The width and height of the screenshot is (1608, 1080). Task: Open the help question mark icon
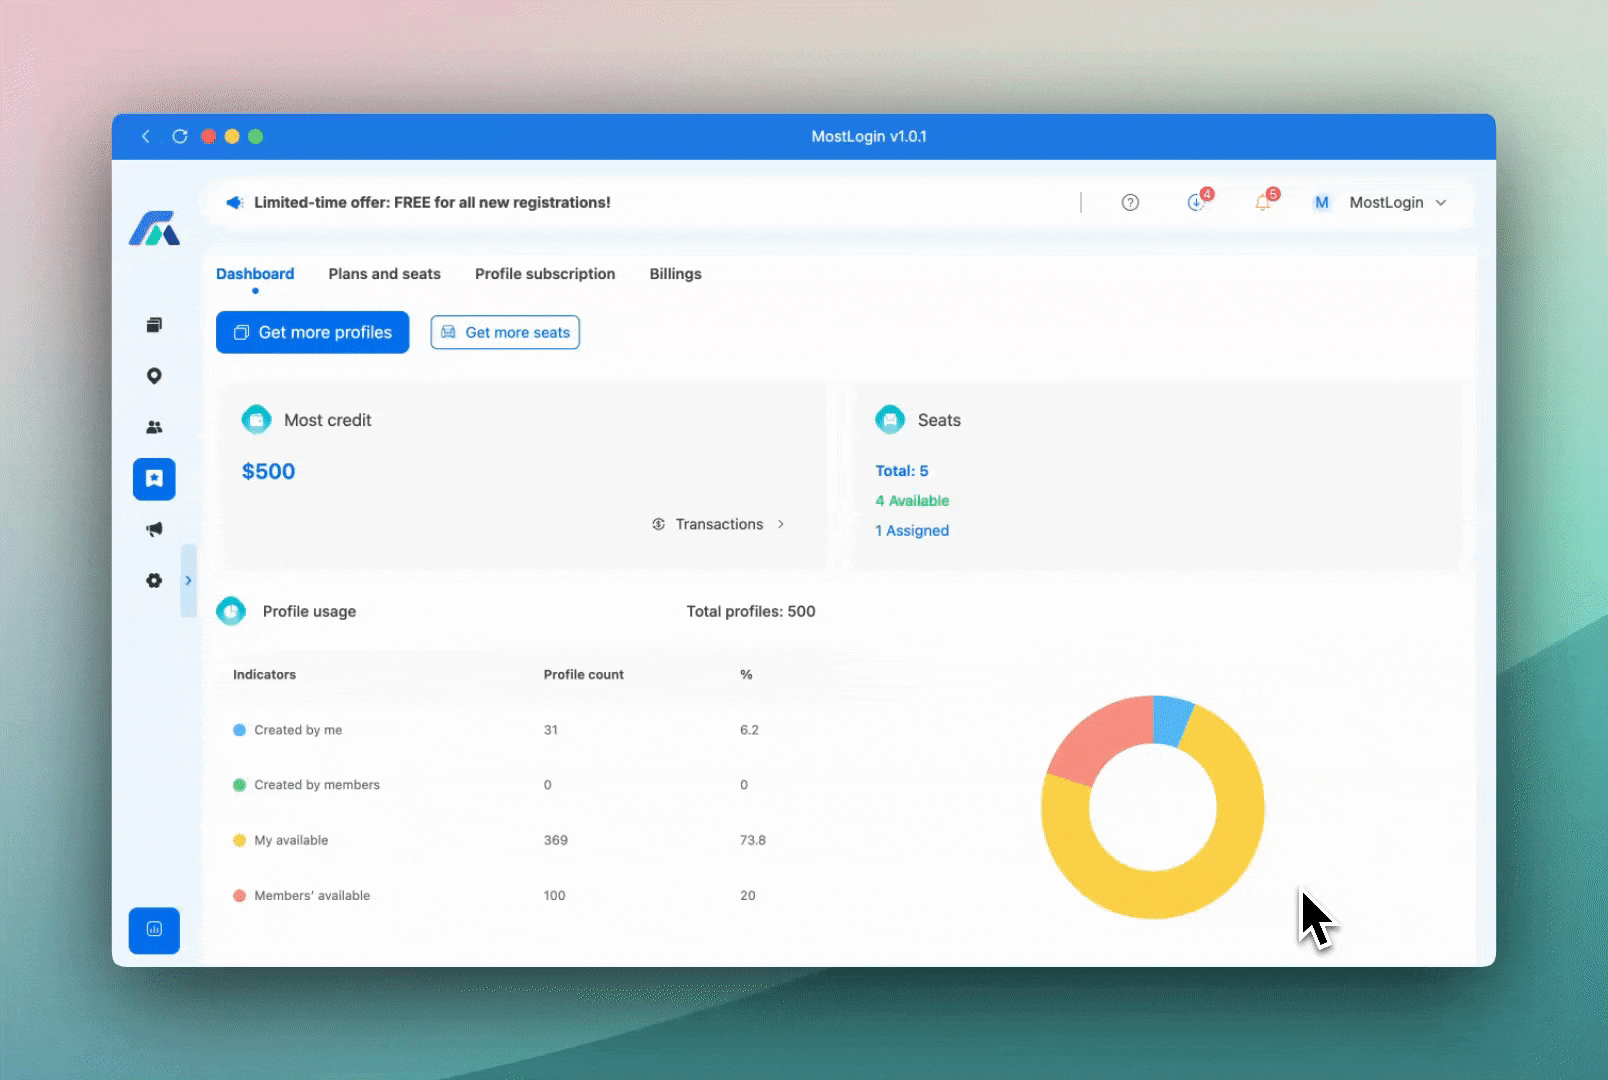coord(1130,202)
